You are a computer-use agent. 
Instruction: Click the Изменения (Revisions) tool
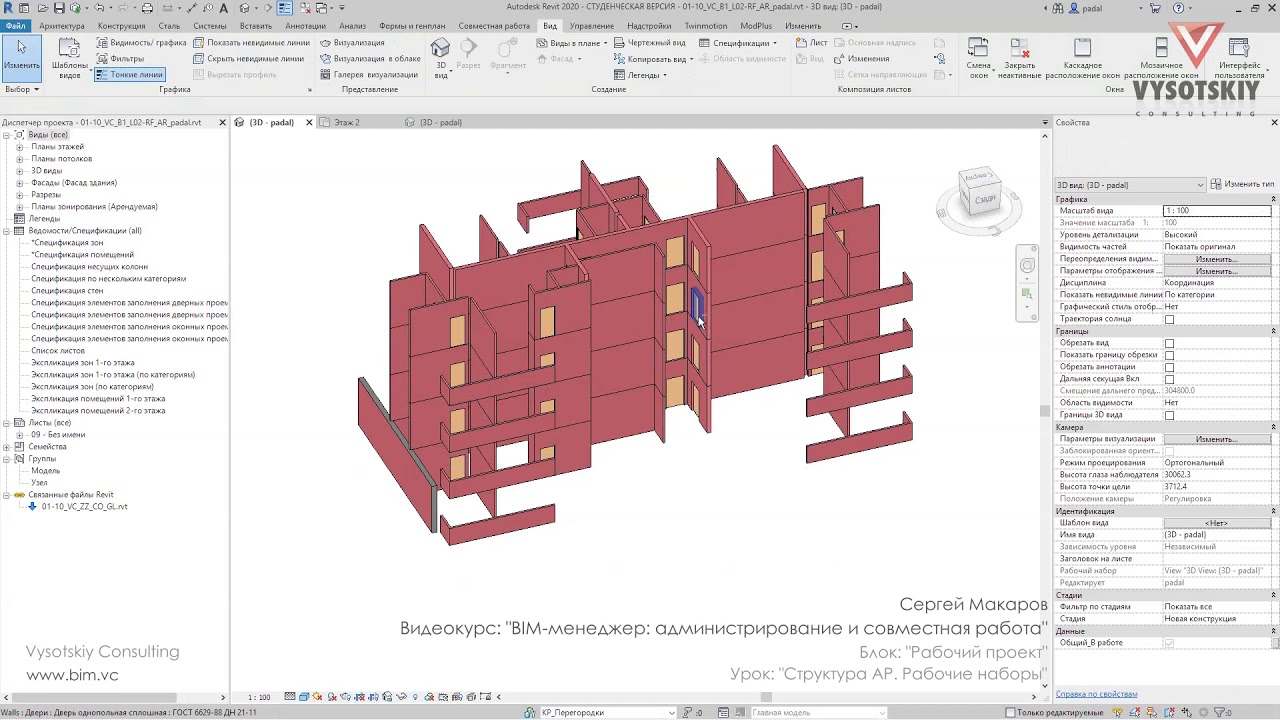860,59
